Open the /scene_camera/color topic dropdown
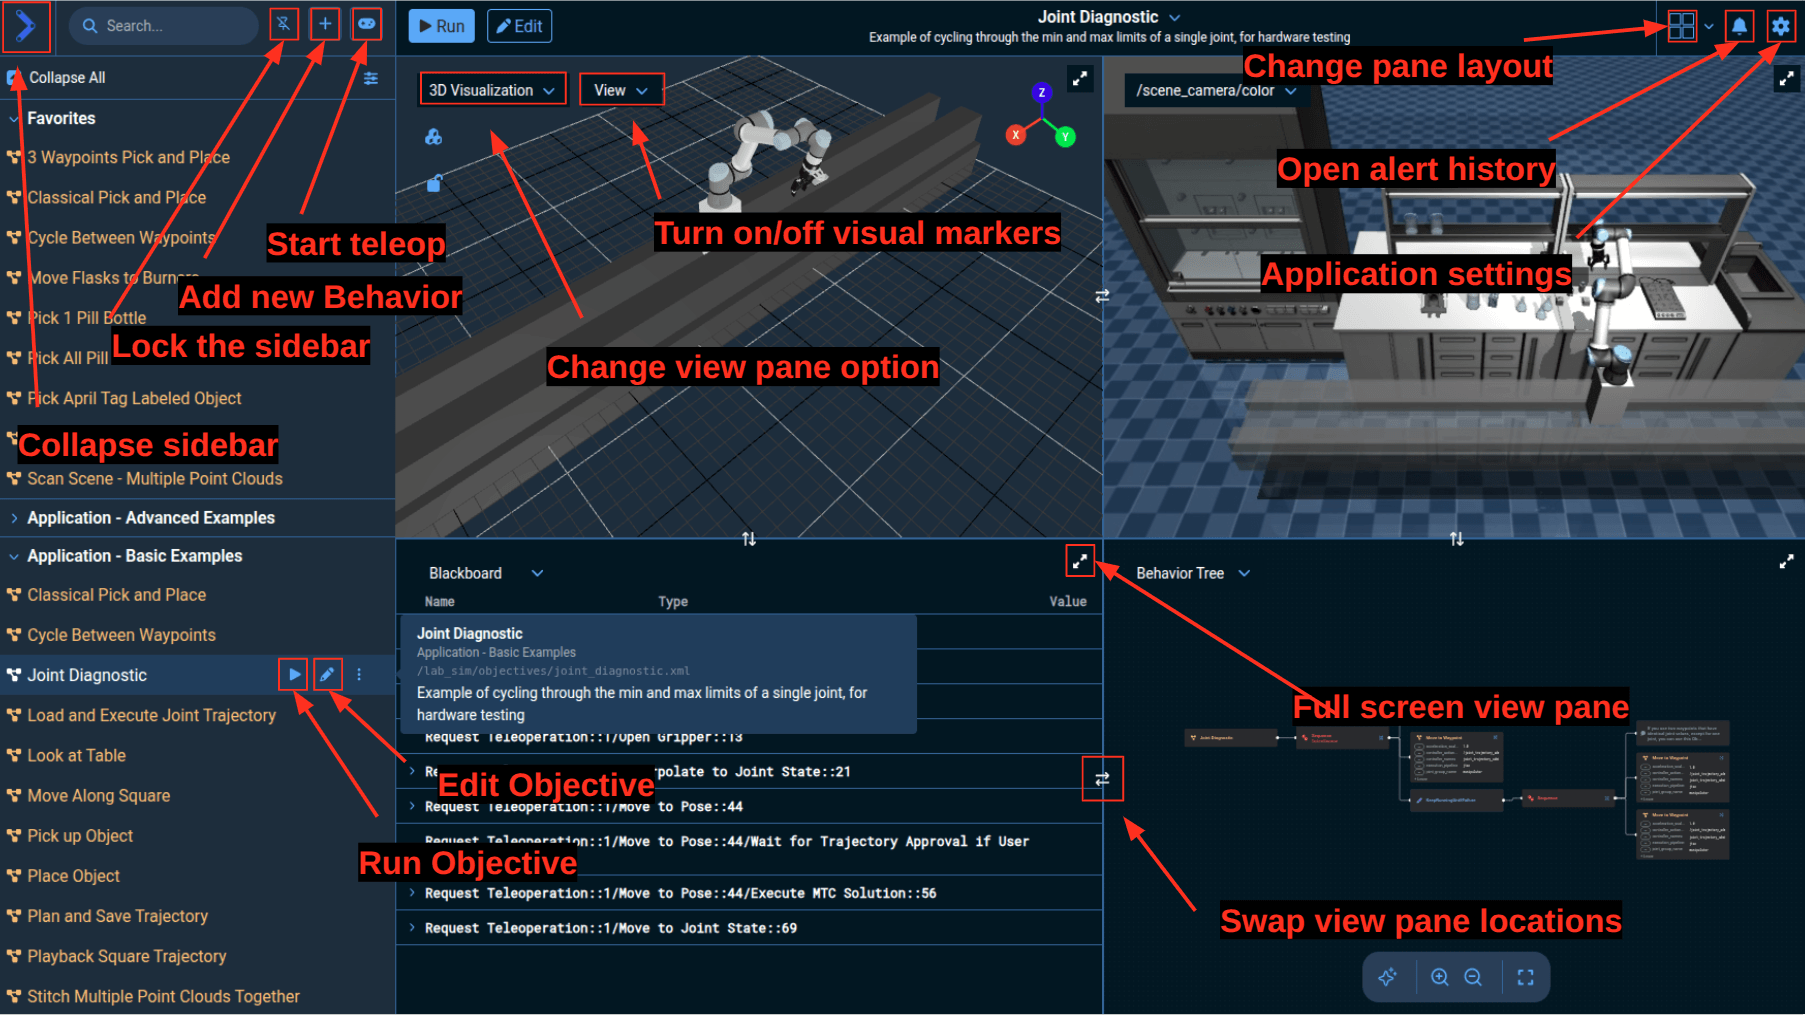Viewport: 1805px width, 1015px height. click(x=1215, y=91)
